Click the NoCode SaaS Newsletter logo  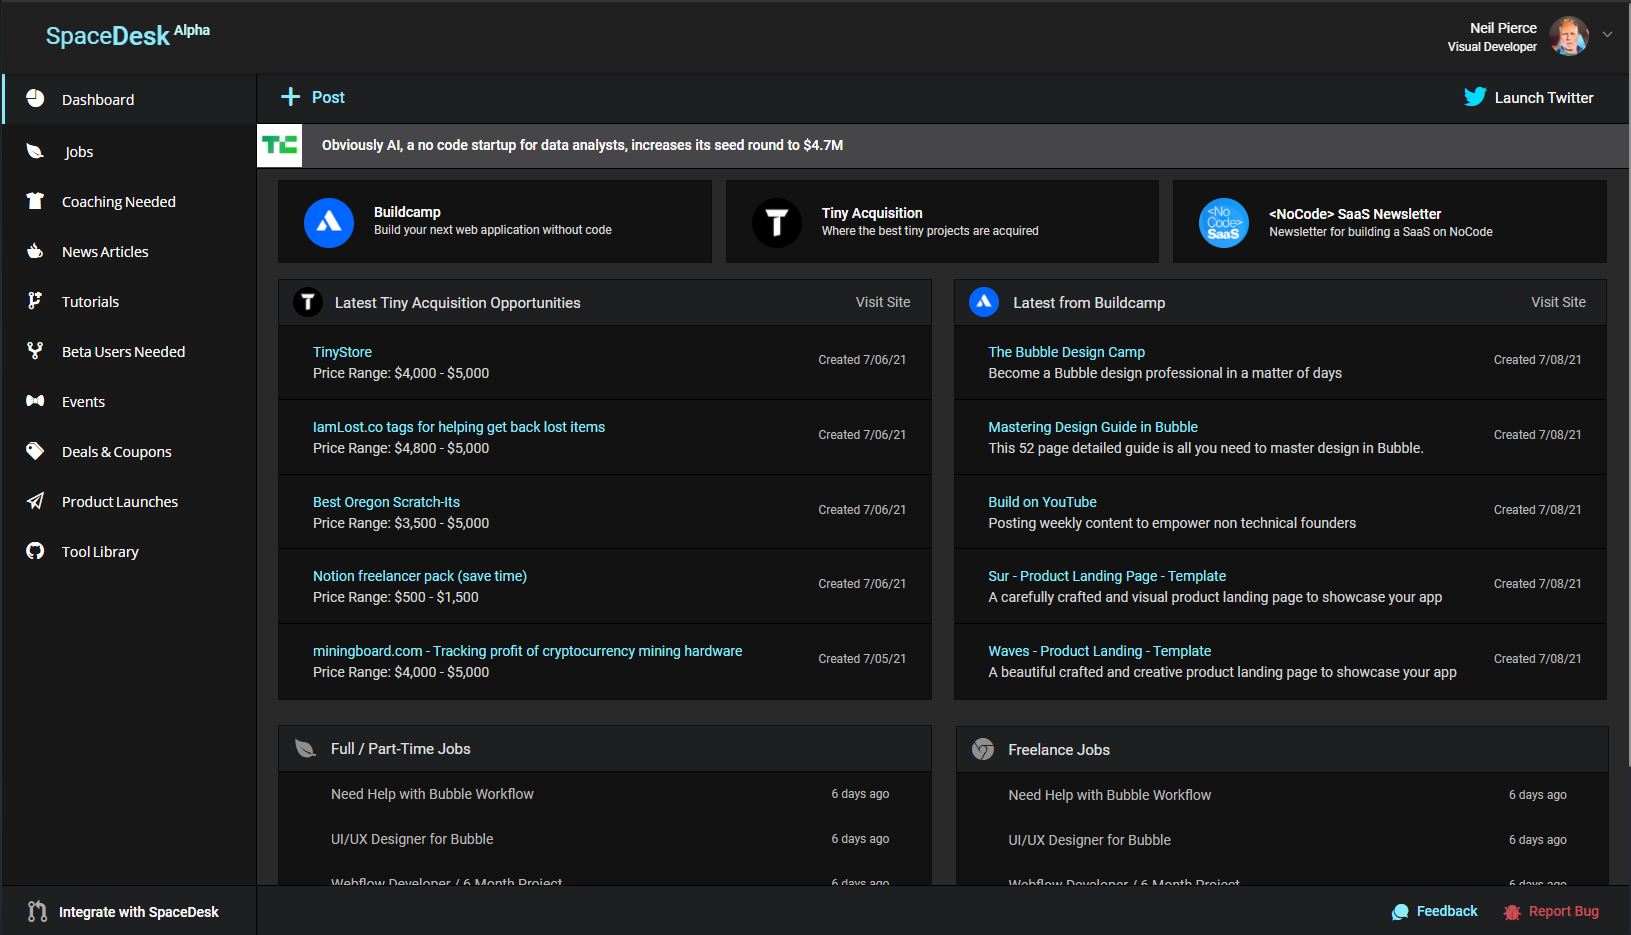pos(1224,222)
